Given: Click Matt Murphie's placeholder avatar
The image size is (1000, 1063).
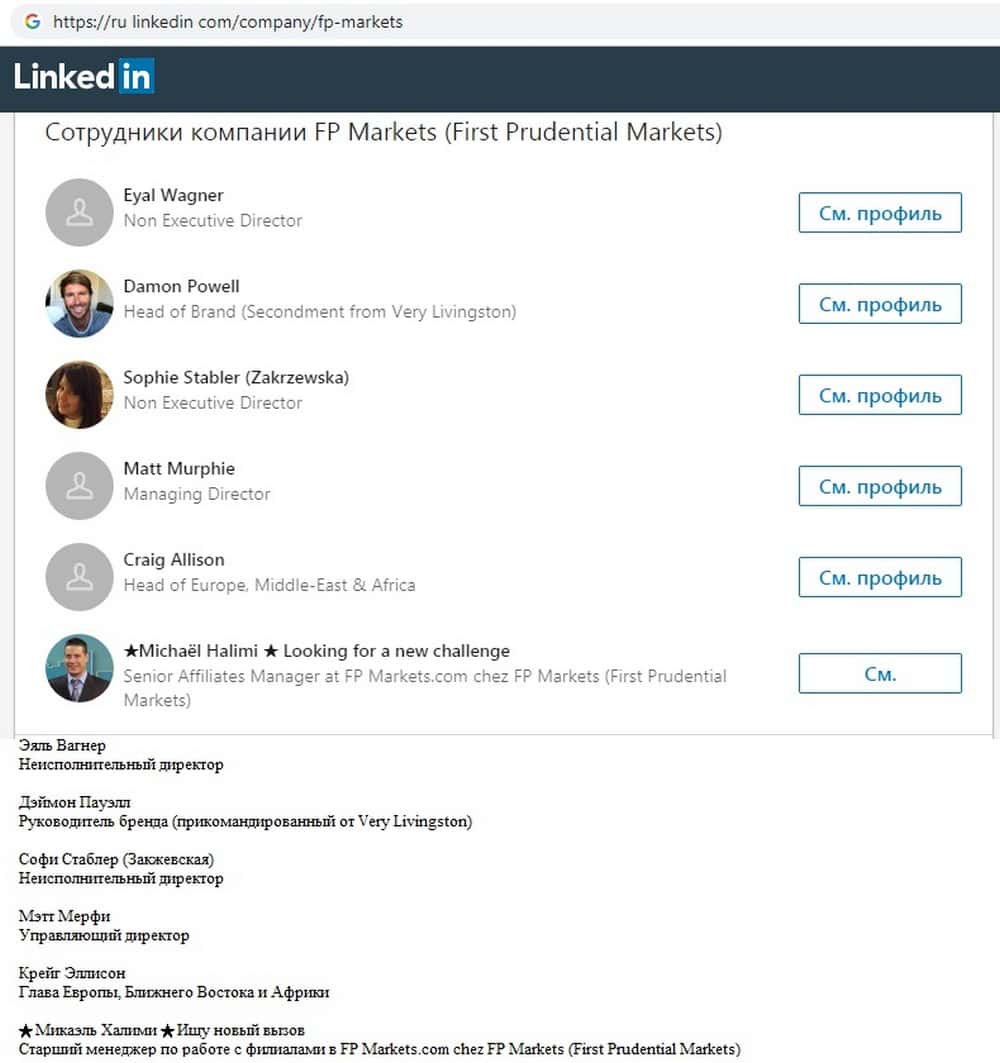Looking at the screenshot, I should (x=79, y=485).
